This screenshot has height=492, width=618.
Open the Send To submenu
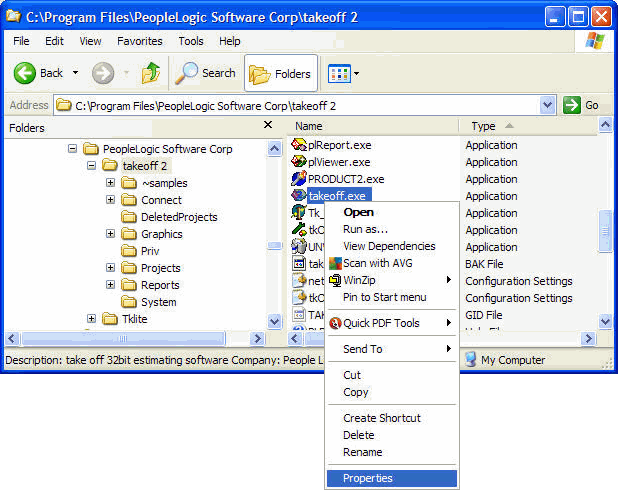pyautogui.click(x=392, y=349)
